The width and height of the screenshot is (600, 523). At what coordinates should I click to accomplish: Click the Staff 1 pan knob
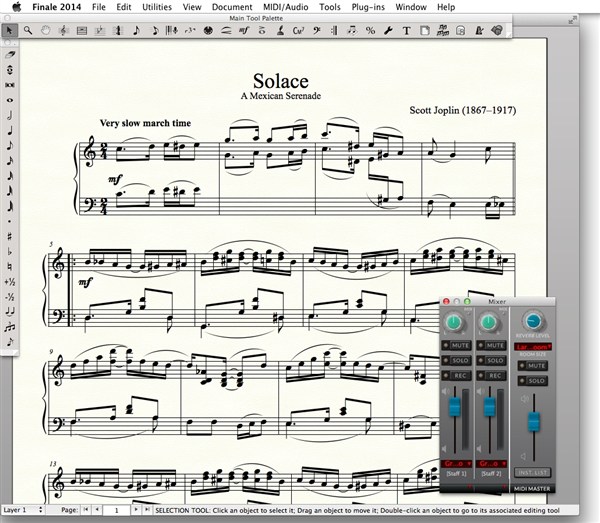[454, 323]
